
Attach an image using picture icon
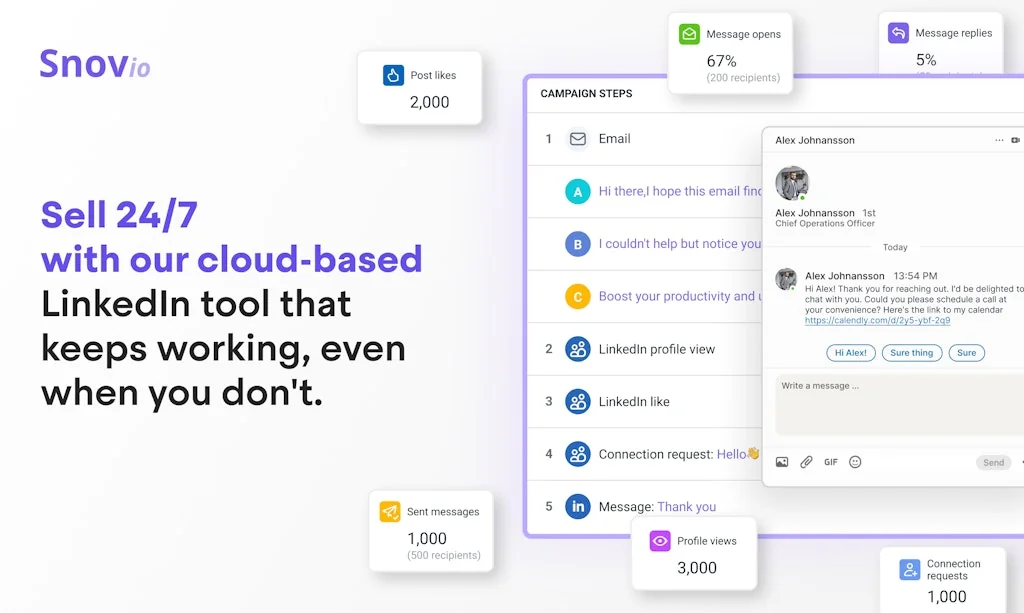pyautogui.click(x=782, y=462)
